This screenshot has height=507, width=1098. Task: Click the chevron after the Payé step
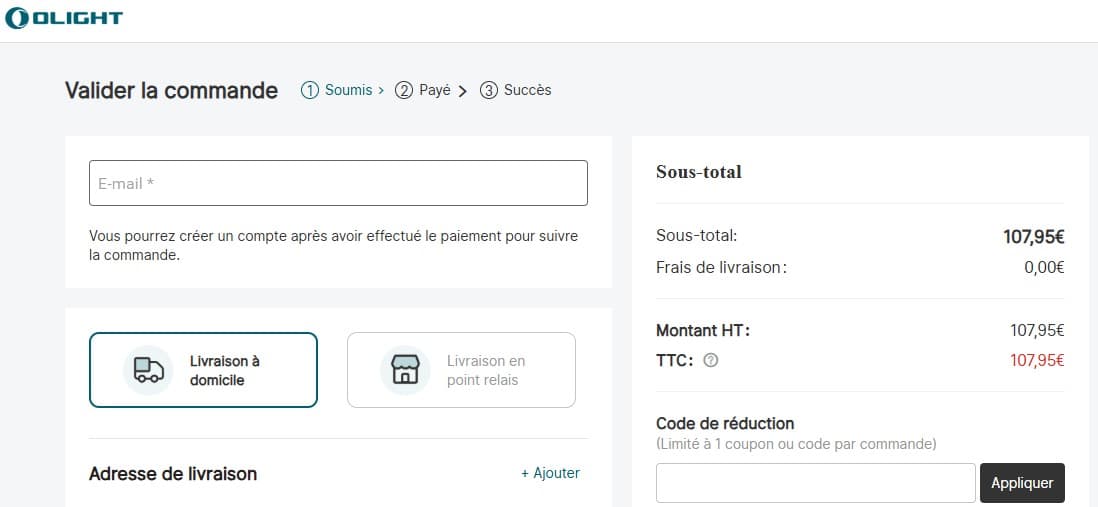click(x=463, y=91)
